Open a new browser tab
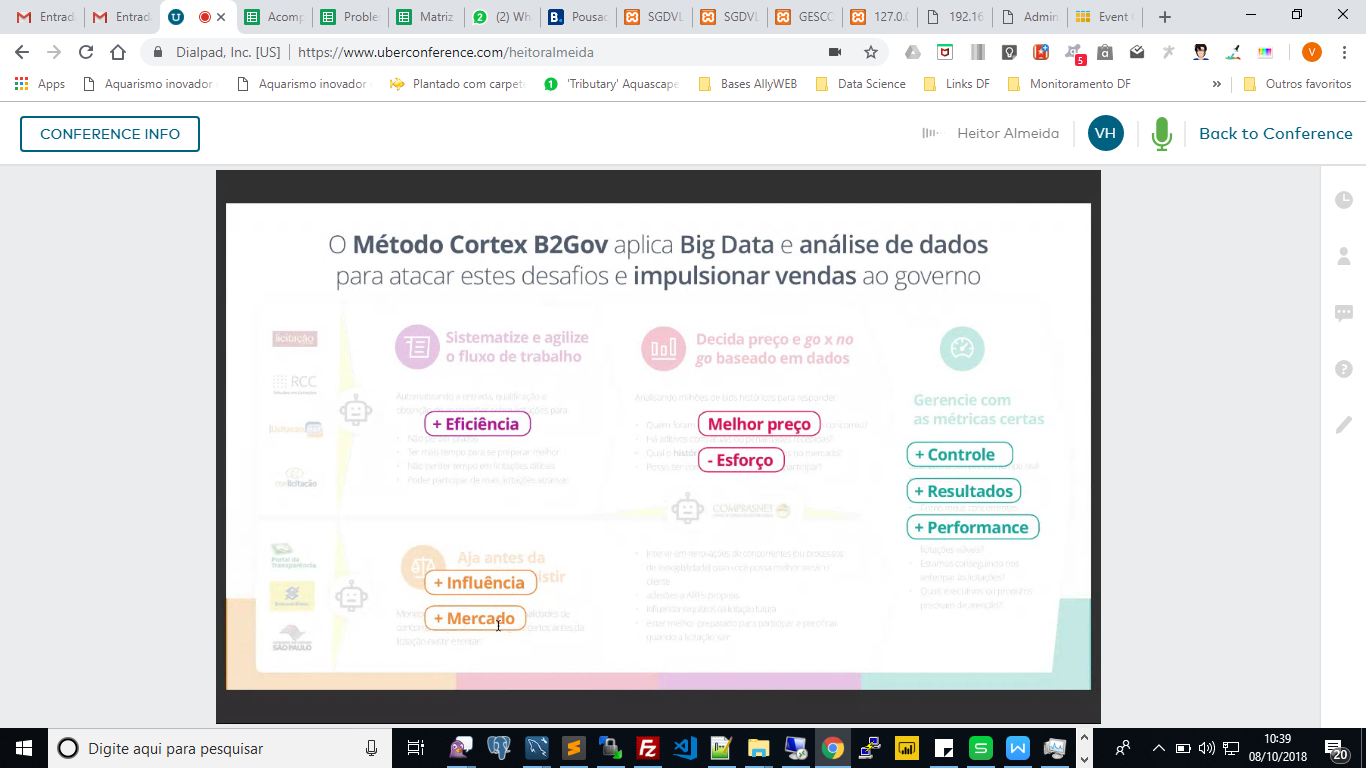The width and height of the screenshot is (1366, 768). (1164, 17)
